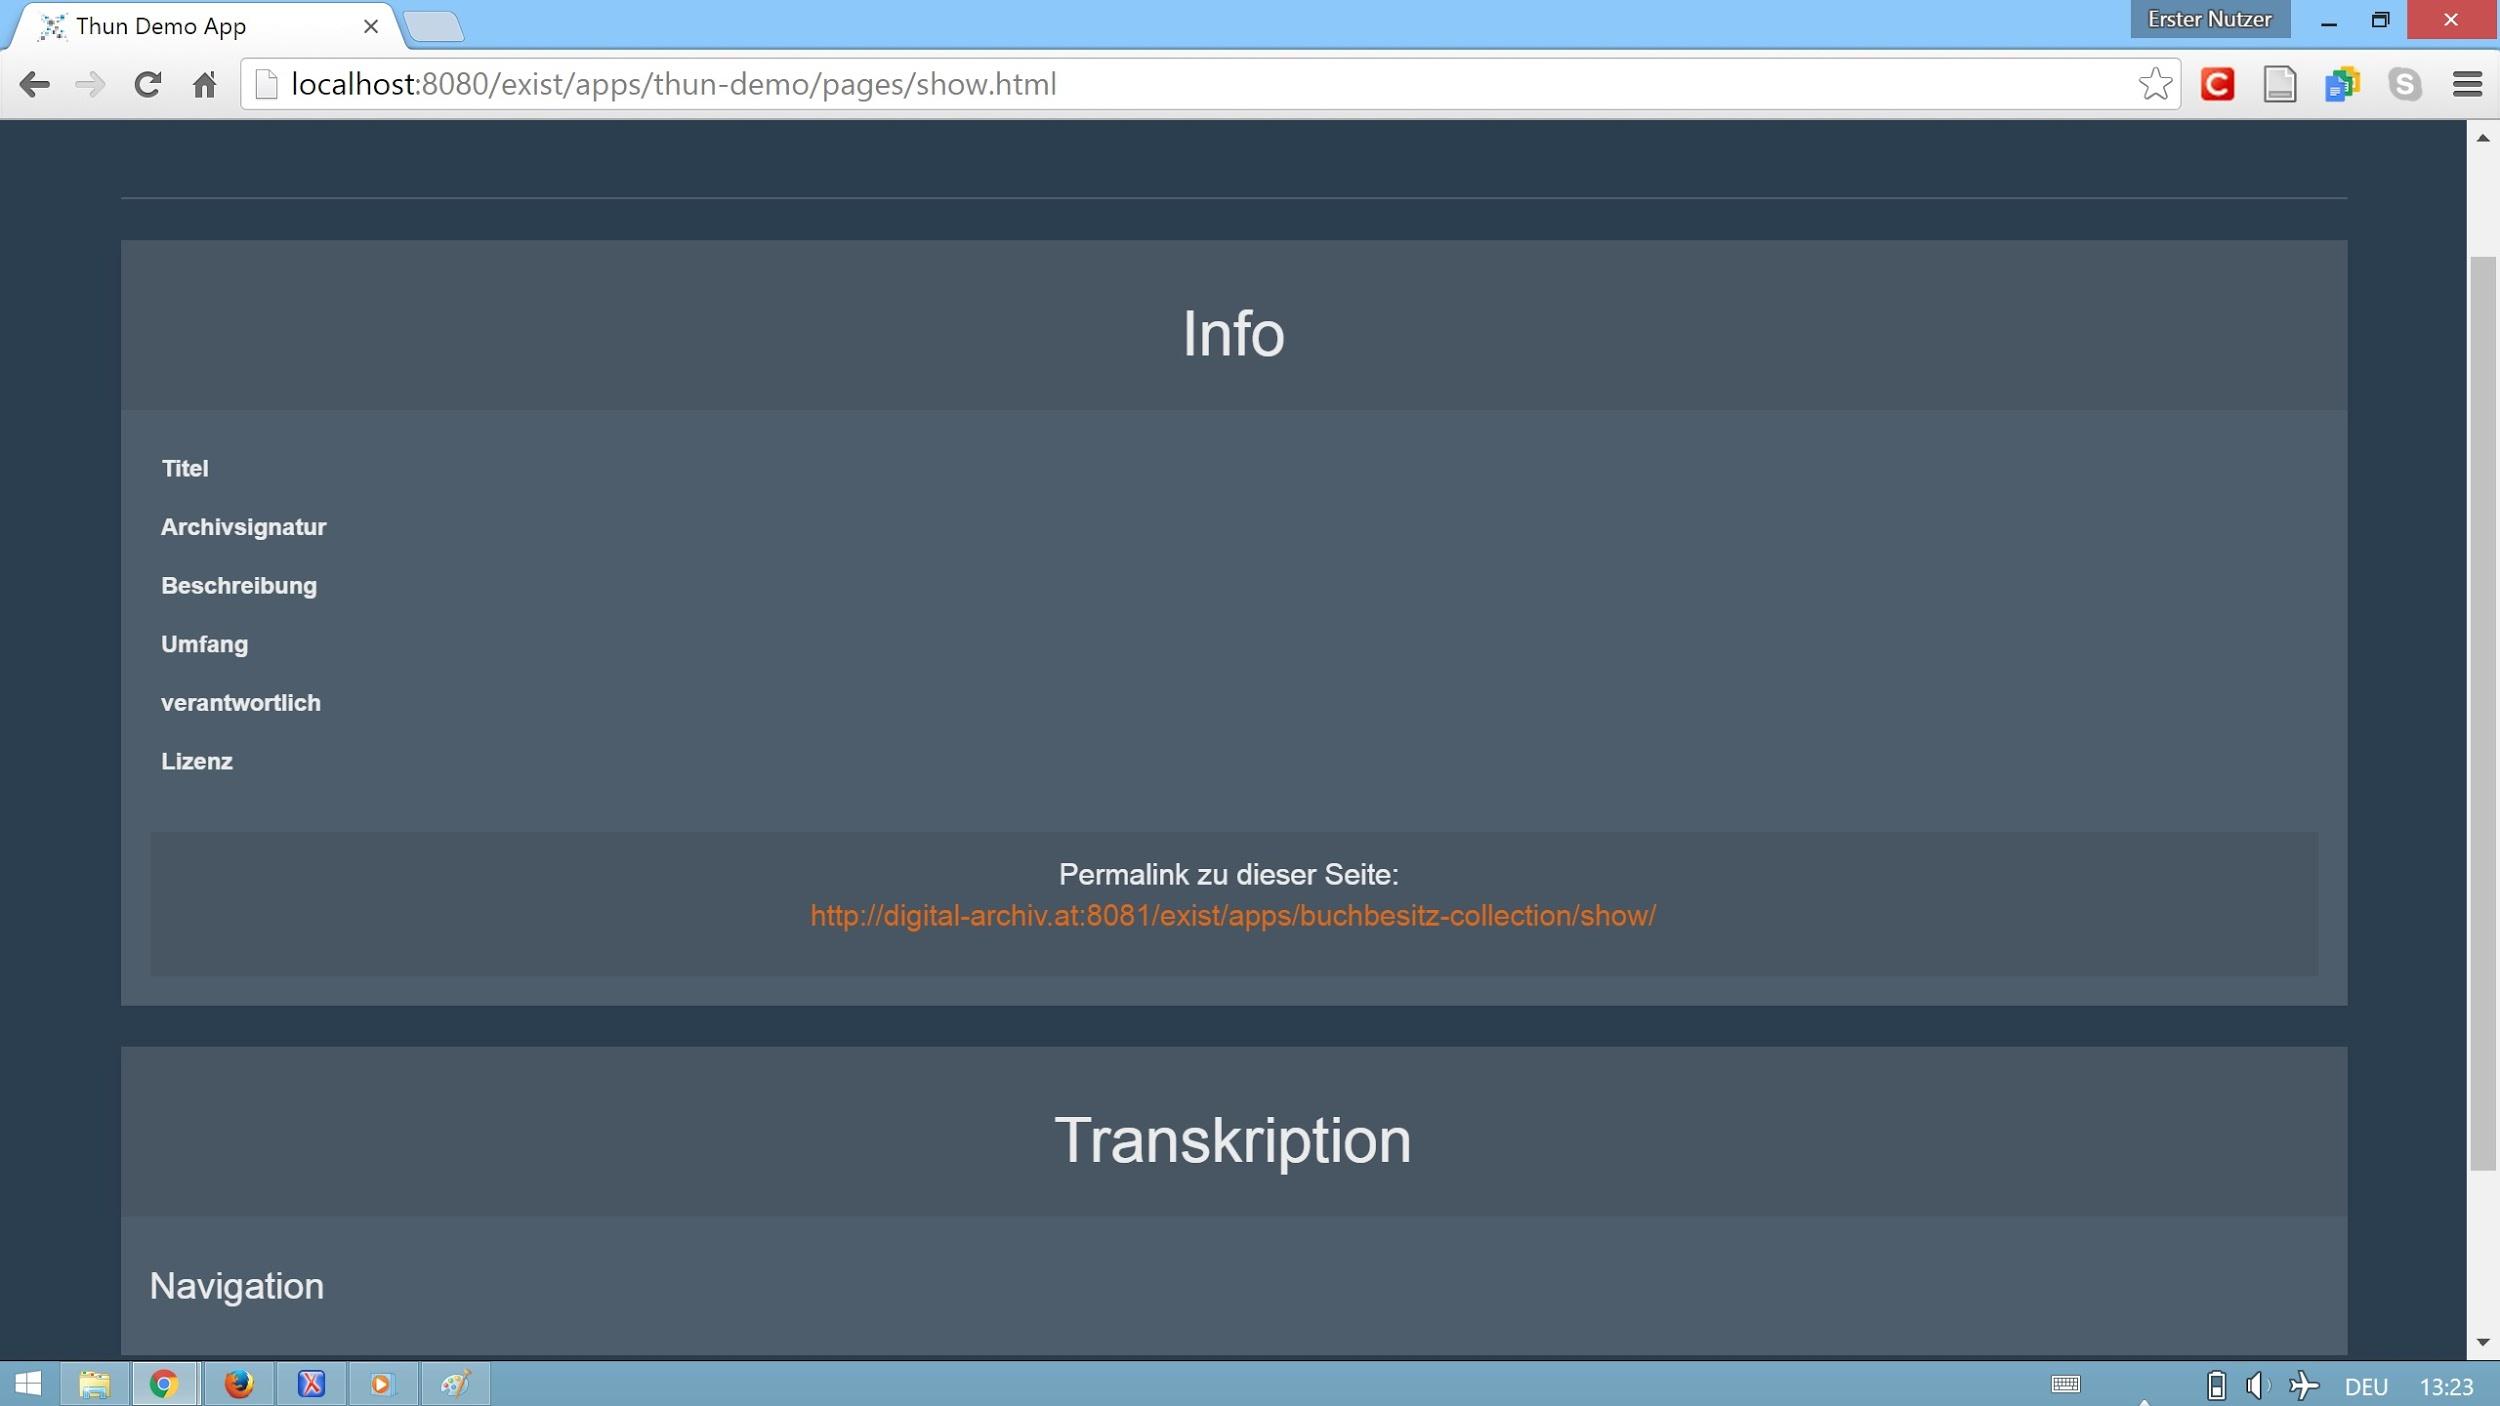Click the page document extension icon

pos(2279,85)
